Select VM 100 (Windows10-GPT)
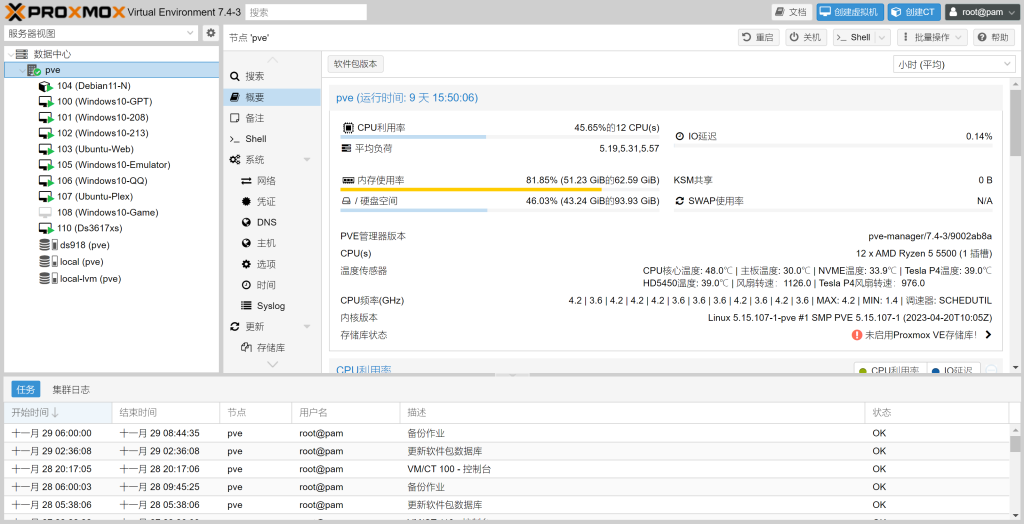Image resolution: width=1024 pixels, height=524 pixels. [x=104, y=102]
